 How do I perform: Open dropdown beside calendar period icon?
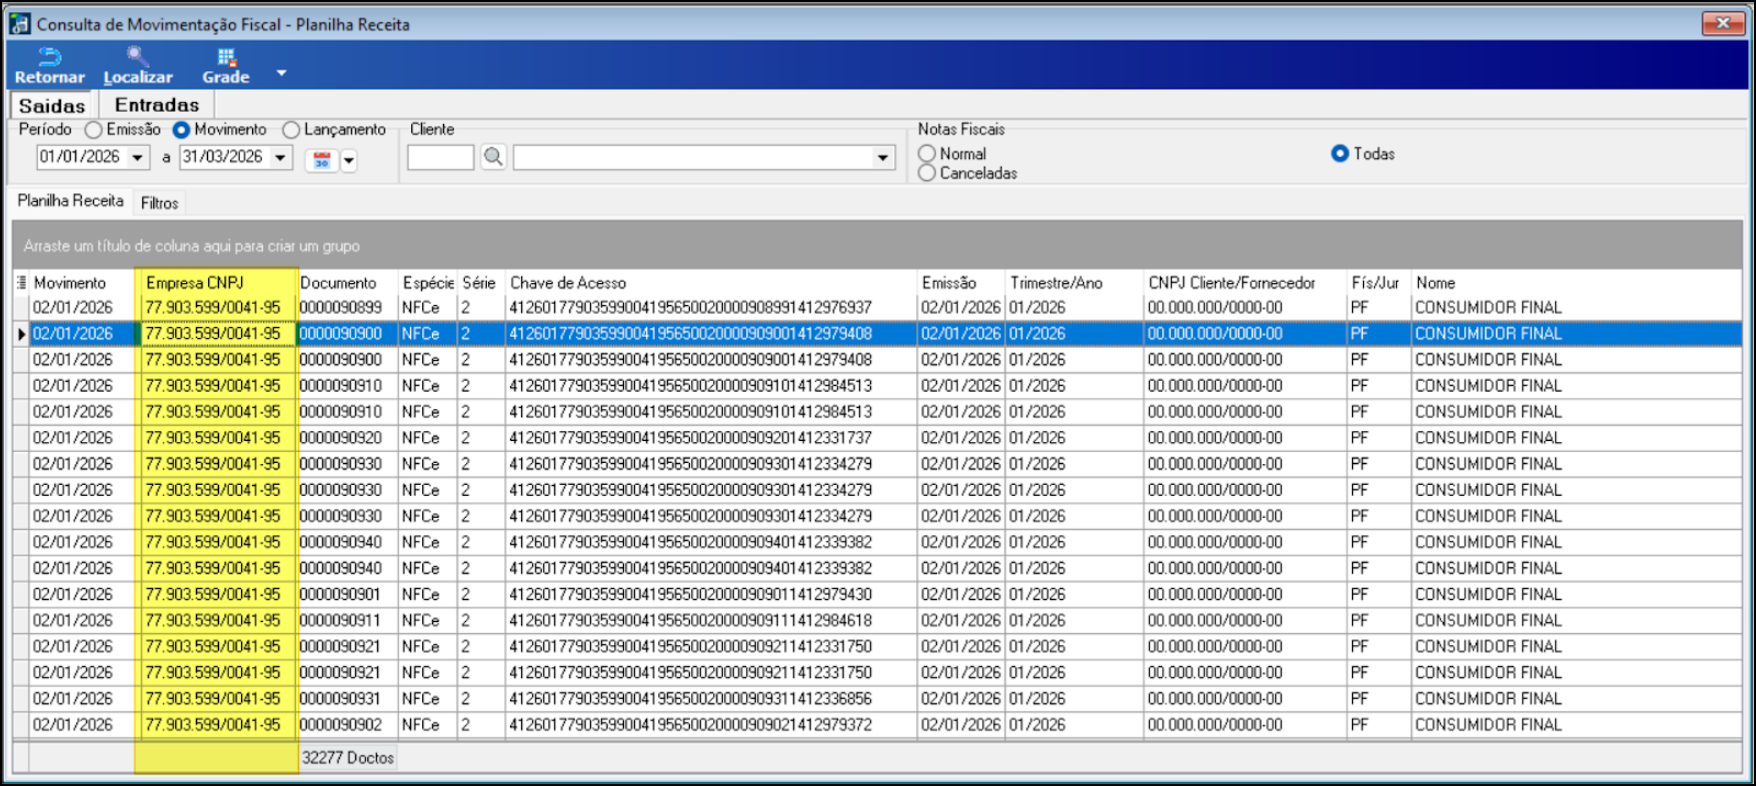[349, 160]
